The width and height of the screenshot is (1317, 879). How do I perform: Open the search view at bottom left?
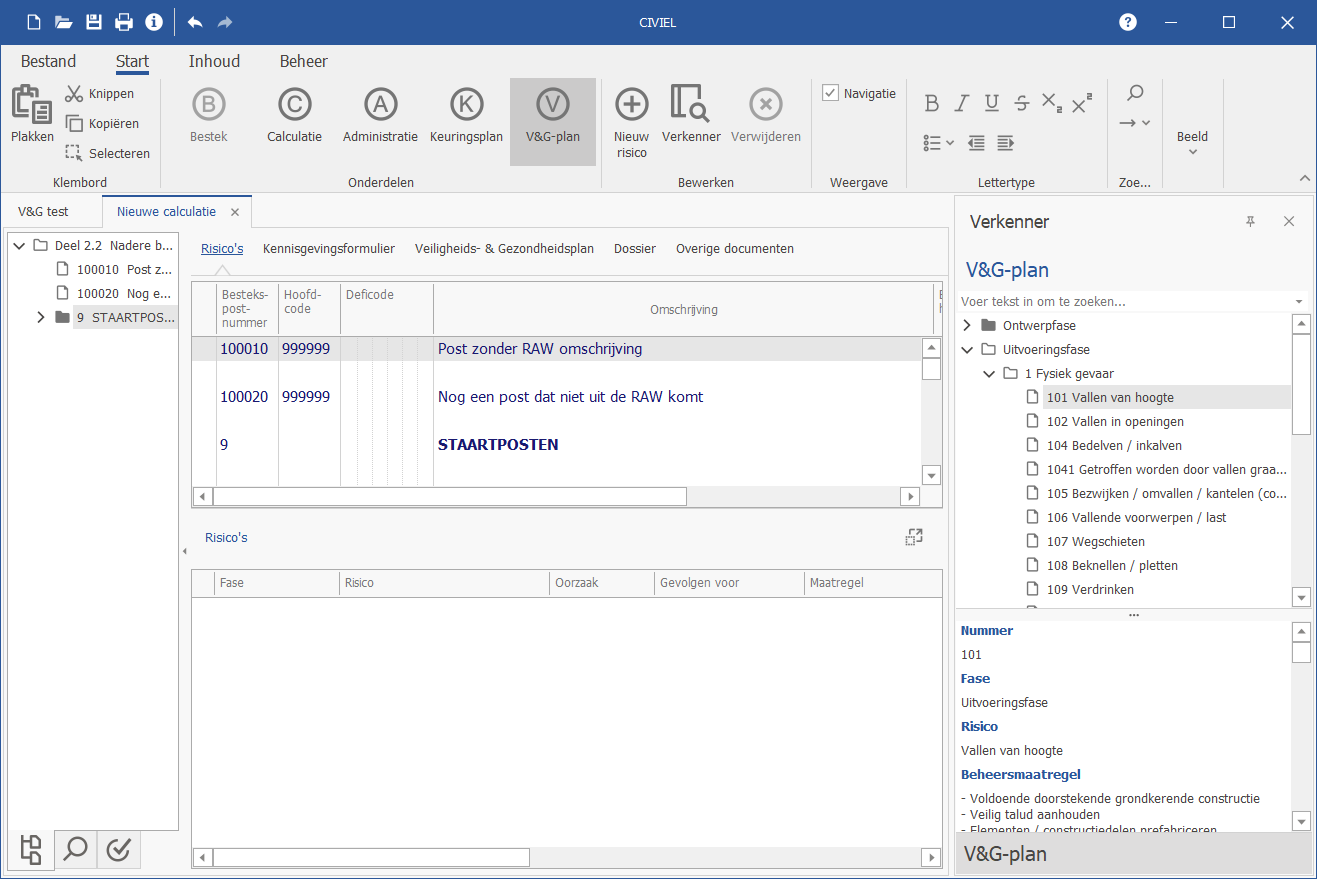click(75, 850)
